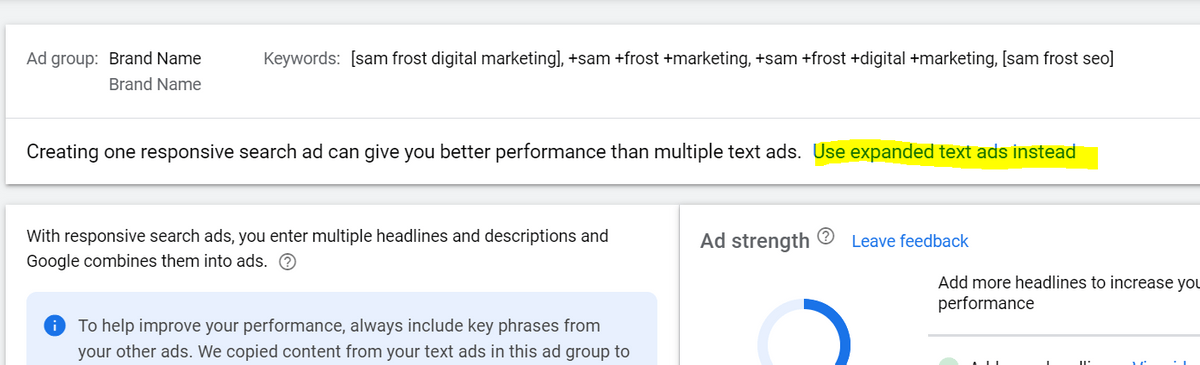Click the lower gray 'Brand Name' label

pos(155,84)
